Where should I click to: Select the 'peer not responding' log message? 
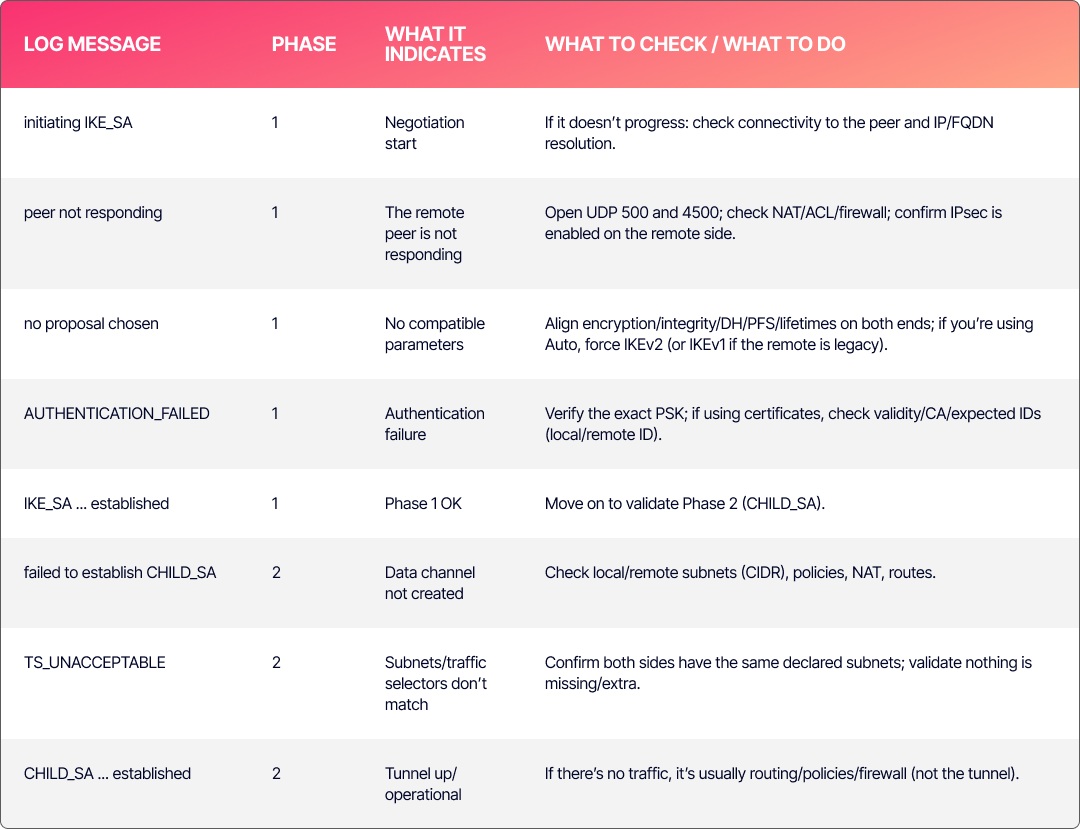click(x=93, y=213)
